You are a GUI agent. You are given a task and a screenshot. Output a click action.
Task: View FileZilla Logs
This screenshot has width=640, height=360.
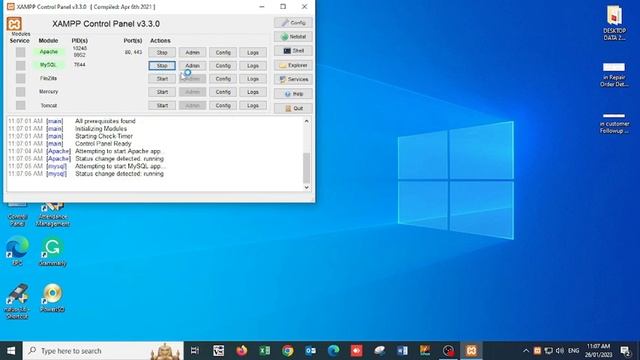pyautogui.click(x=253, y=79)
